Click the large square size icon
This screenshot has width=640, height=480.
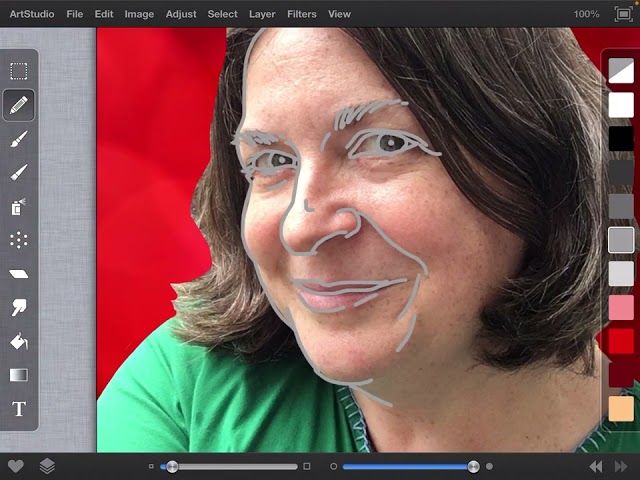(x=307, y=466)
